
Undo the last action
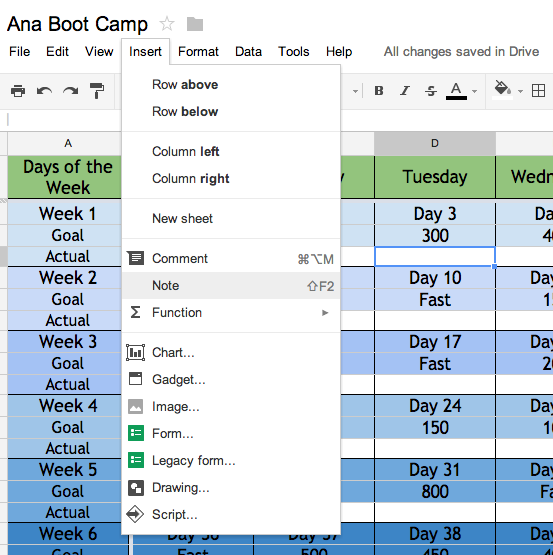point(44,91)
